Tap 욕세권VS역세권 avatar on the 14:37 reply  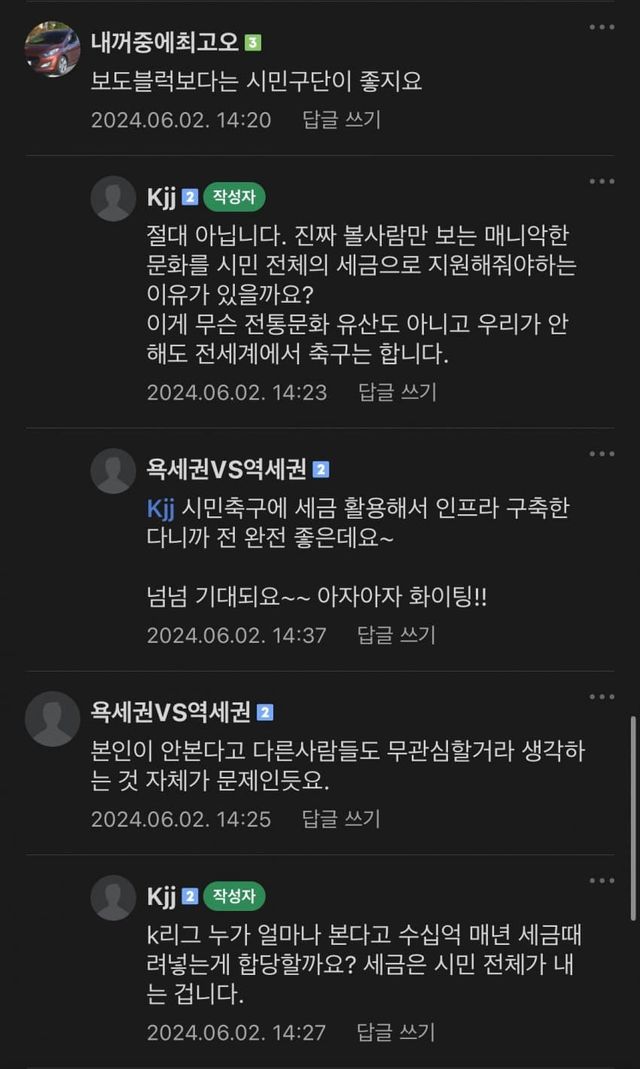tap(113, 471)
